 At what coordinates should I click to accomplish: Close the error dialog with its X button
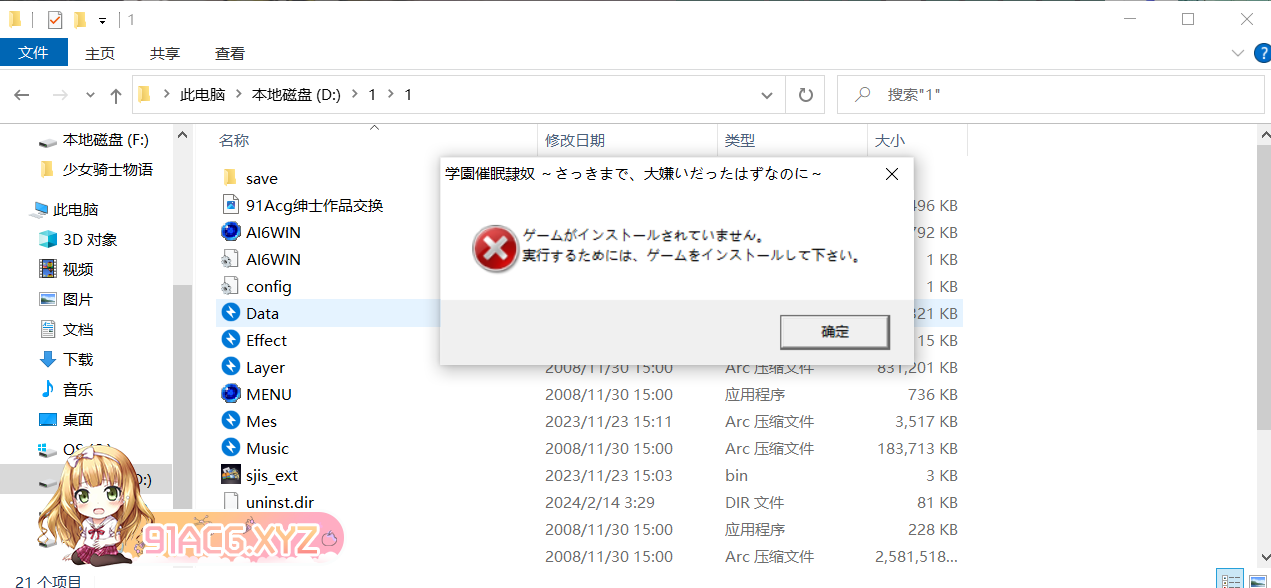coord(891,174)
